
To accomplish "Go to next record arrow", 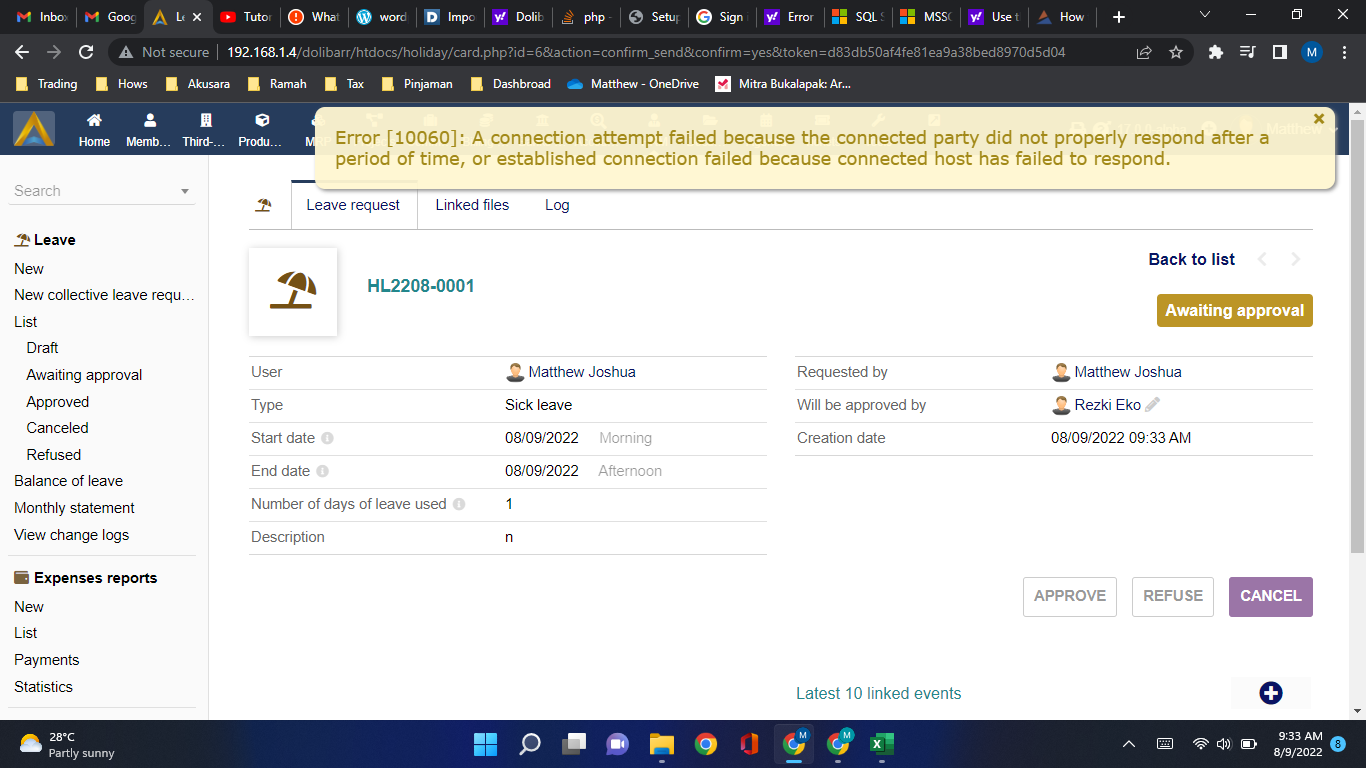I will click(x=1296, y=260).
